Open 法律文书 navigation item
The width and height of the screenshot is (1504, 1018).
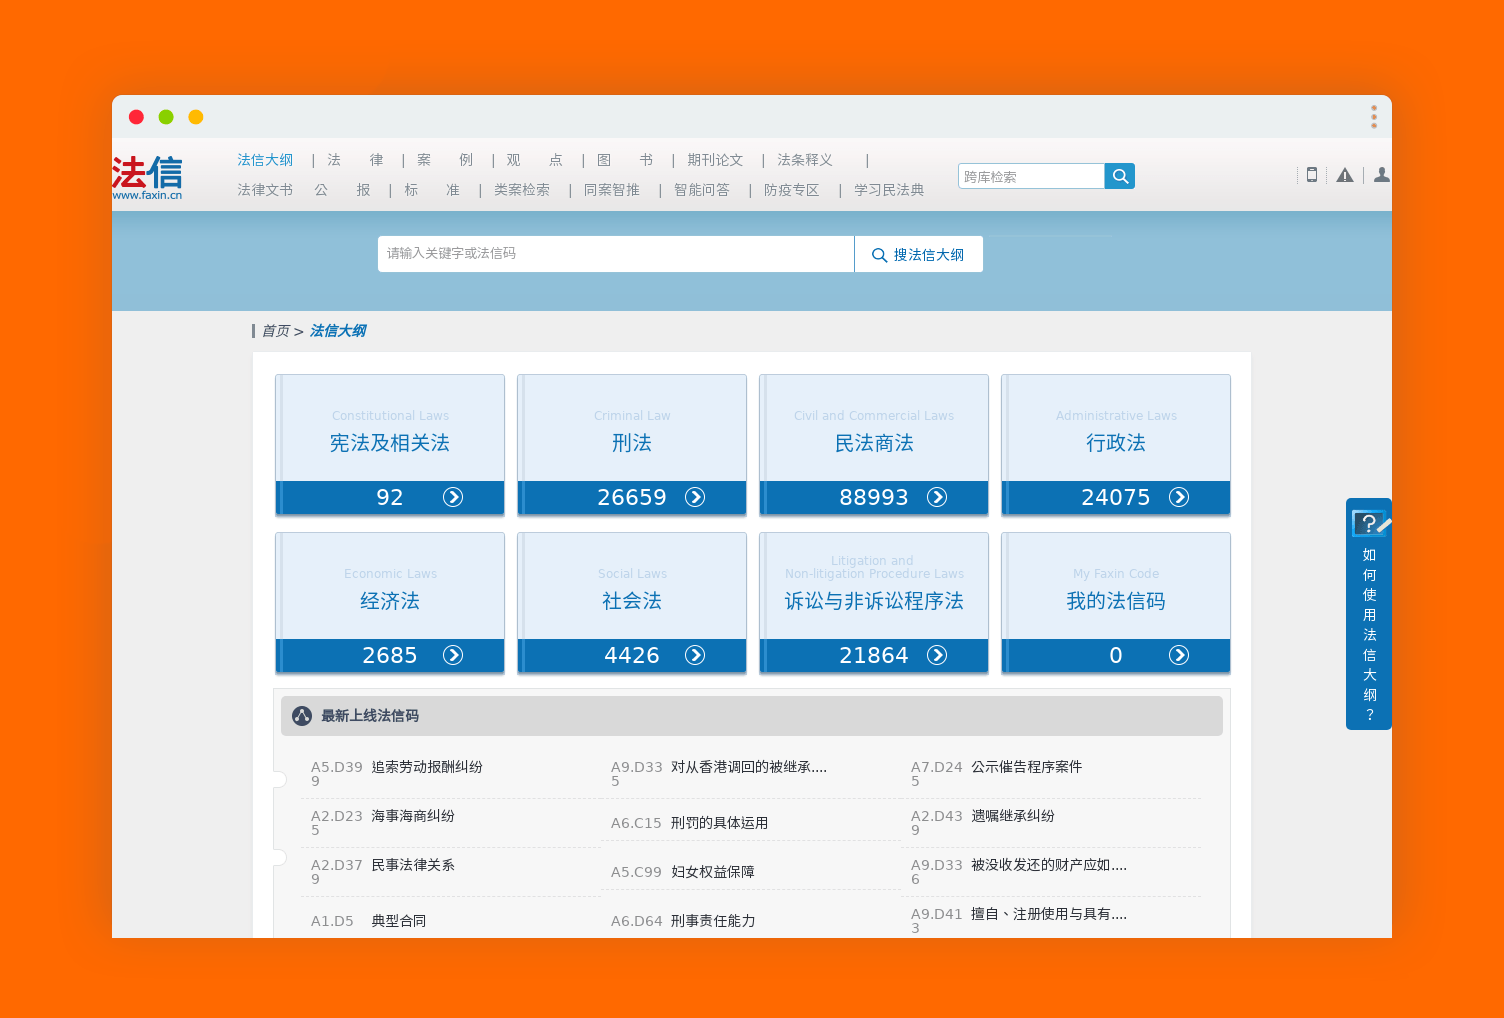(x=265, y=190)
